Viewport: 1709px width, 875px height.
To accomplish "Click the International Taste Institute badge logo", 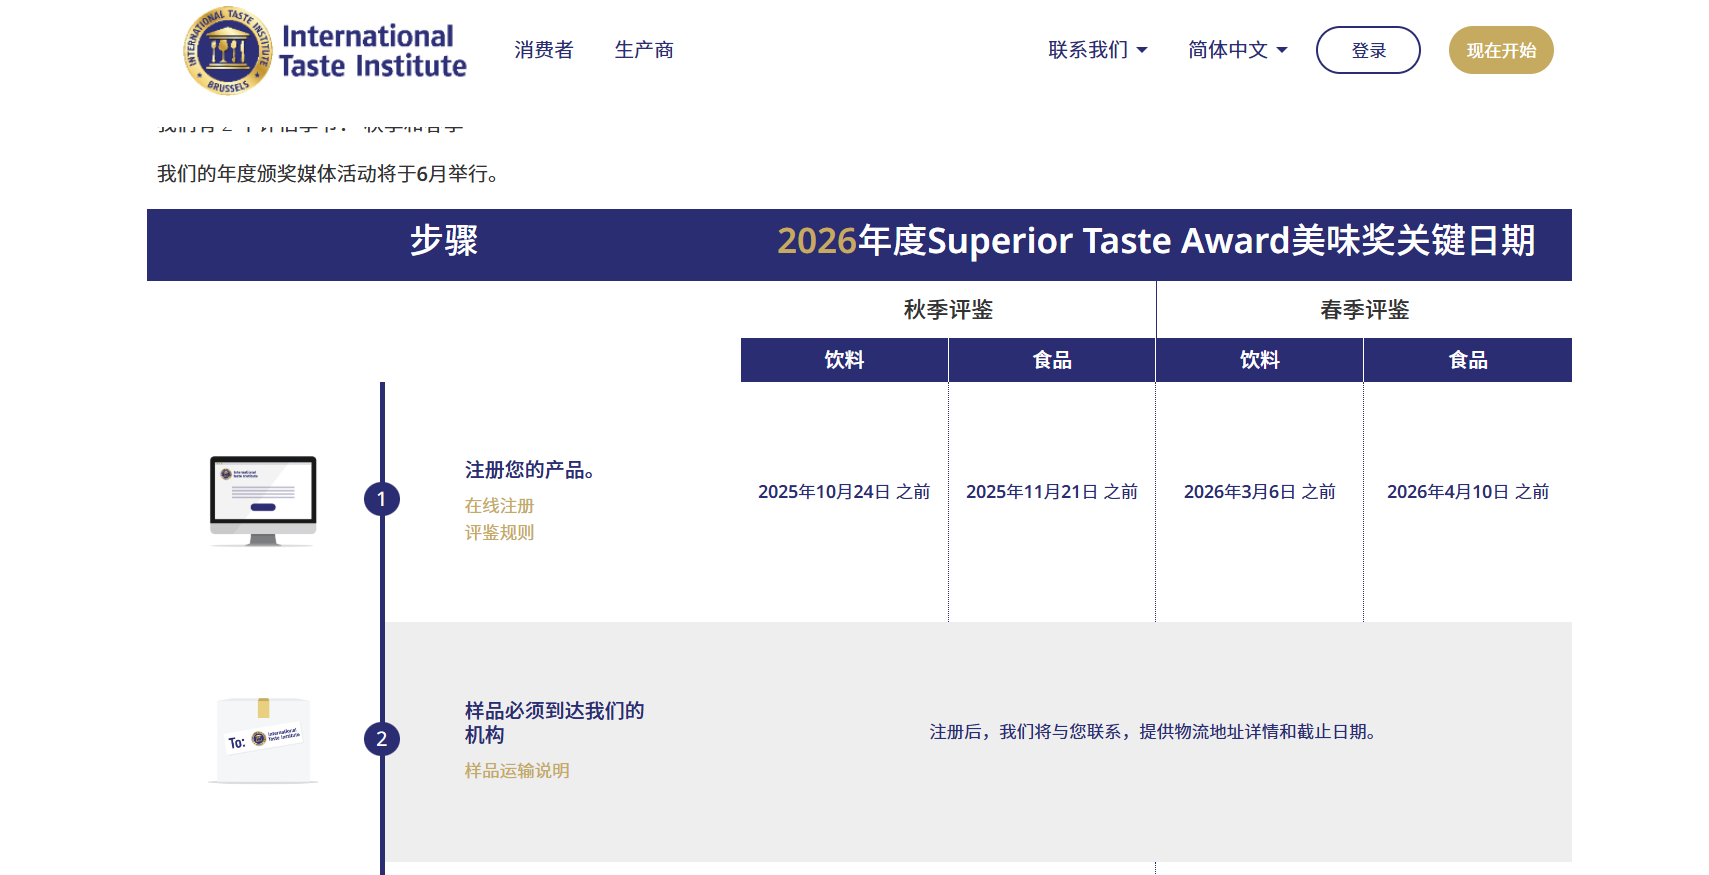I will pos(229,48).
